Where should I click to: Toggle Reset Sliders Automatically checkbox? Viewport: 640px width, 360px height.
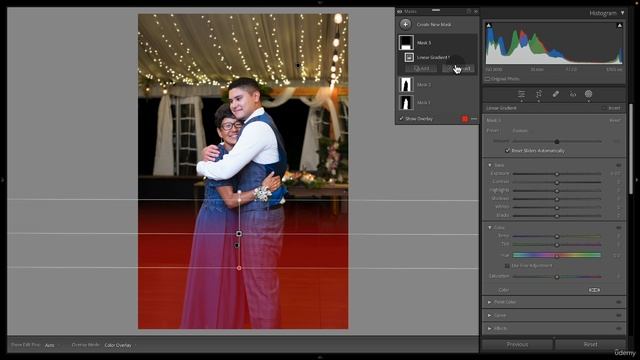click(x=507, y=151)
